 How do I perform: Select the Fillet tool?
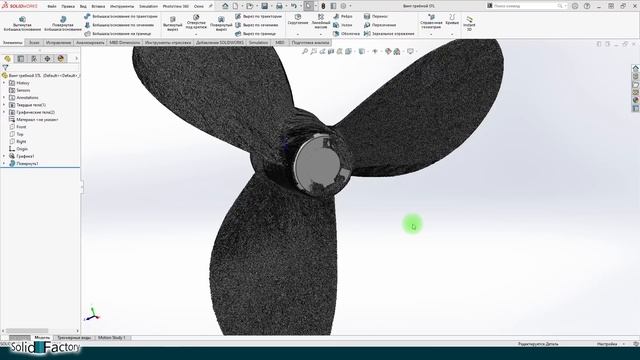(298, 20)
